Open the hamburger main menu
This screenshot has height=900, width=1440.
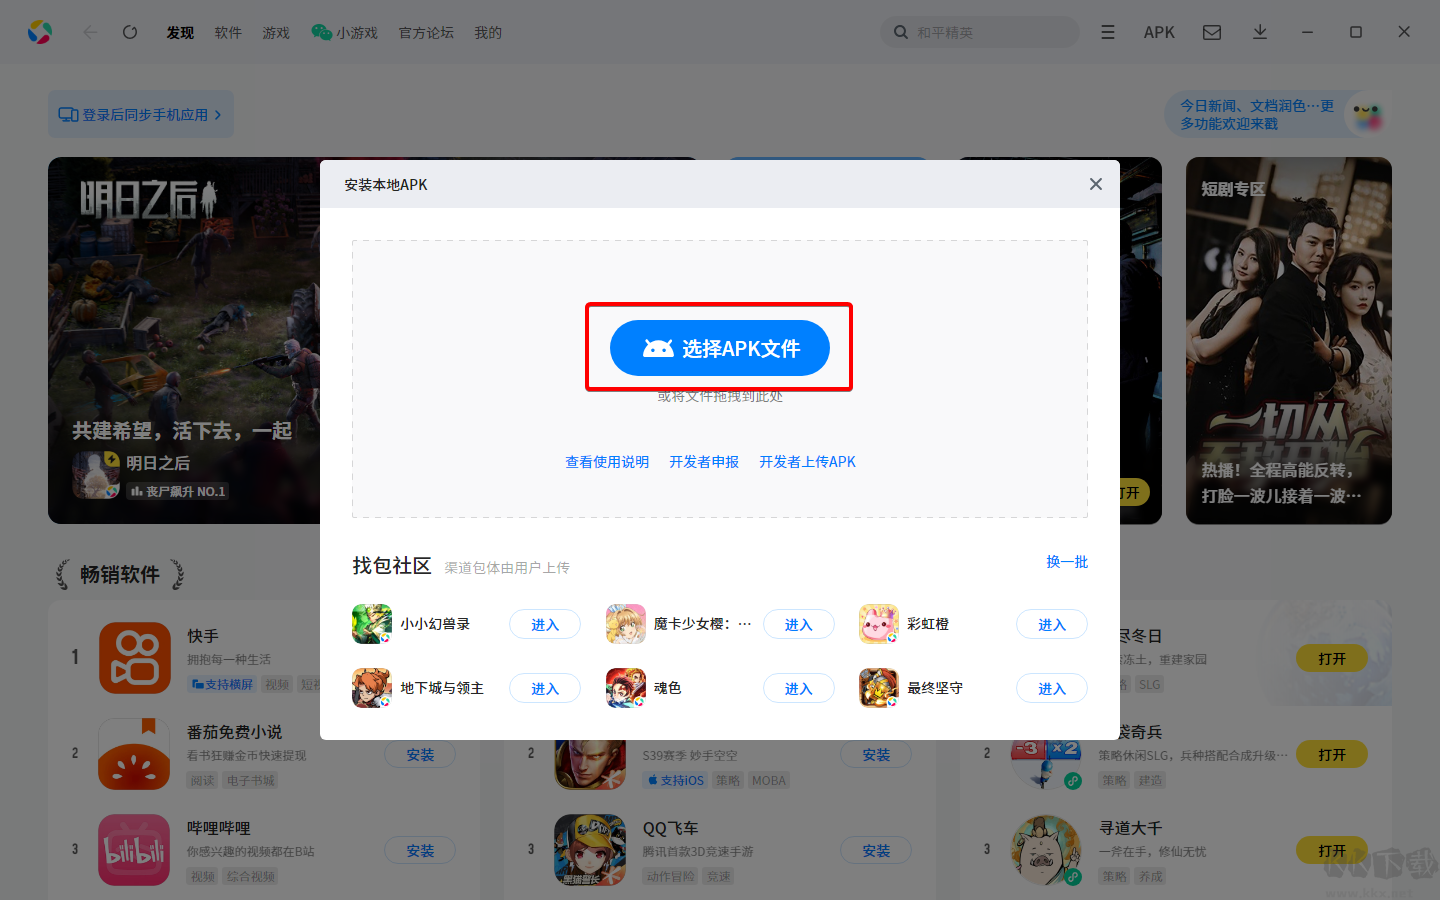[1107, 32]
